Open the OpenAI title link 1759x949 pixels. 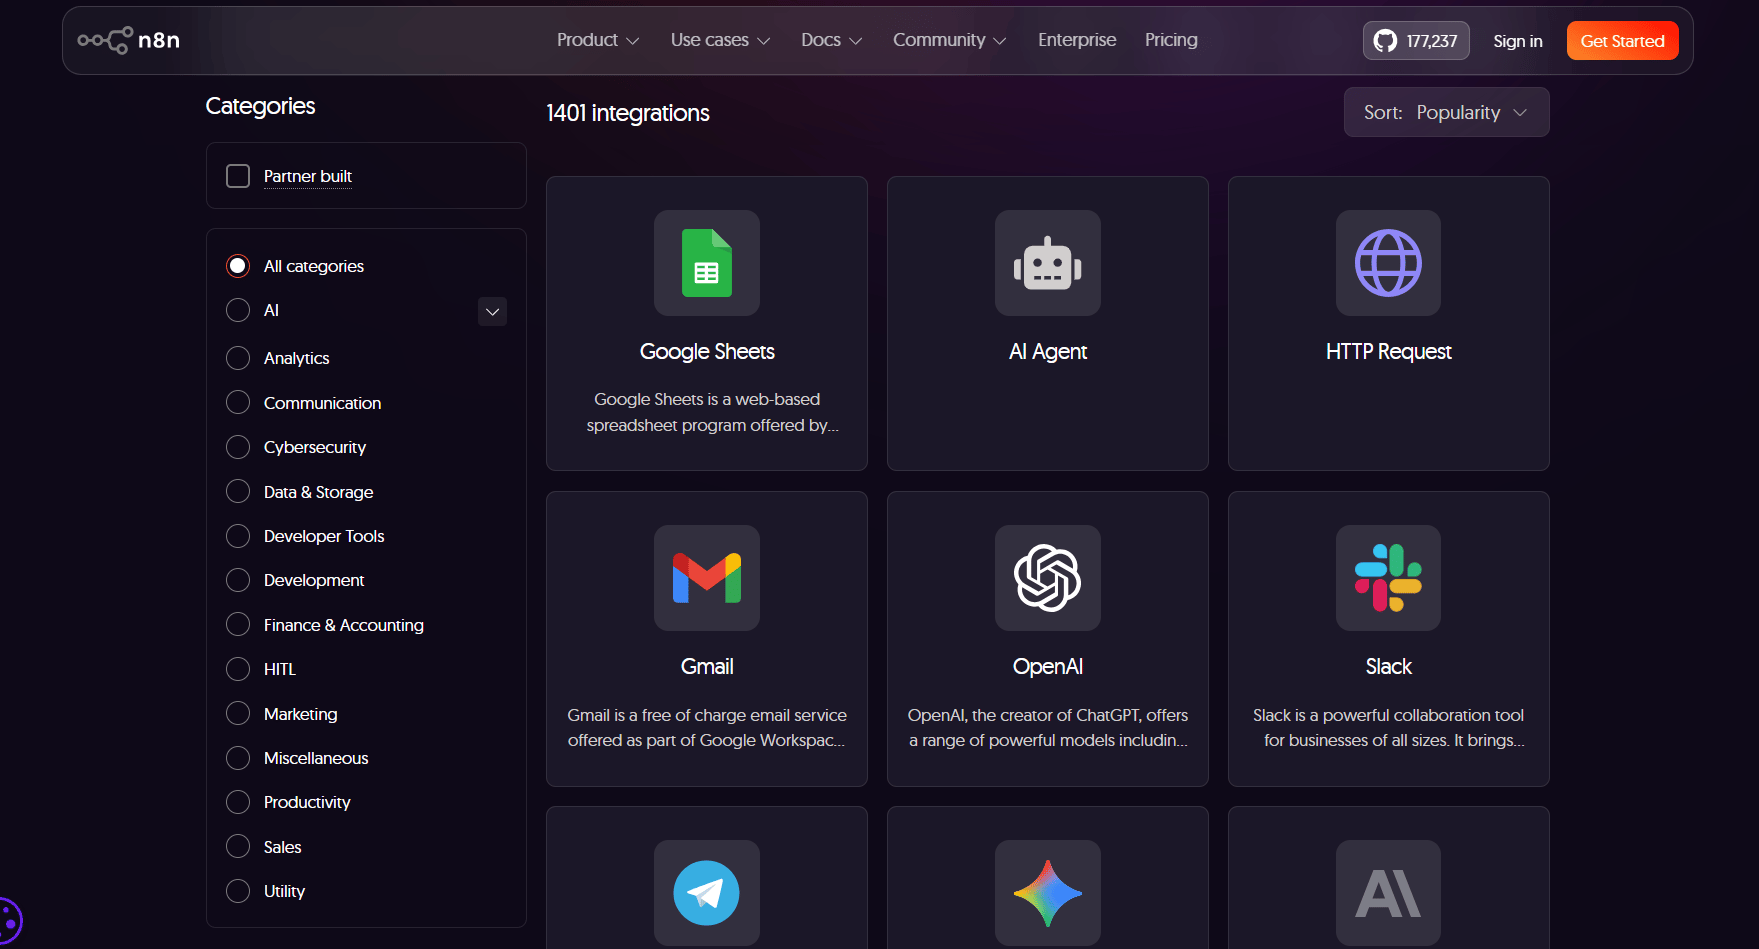[x=1048, y=667]
